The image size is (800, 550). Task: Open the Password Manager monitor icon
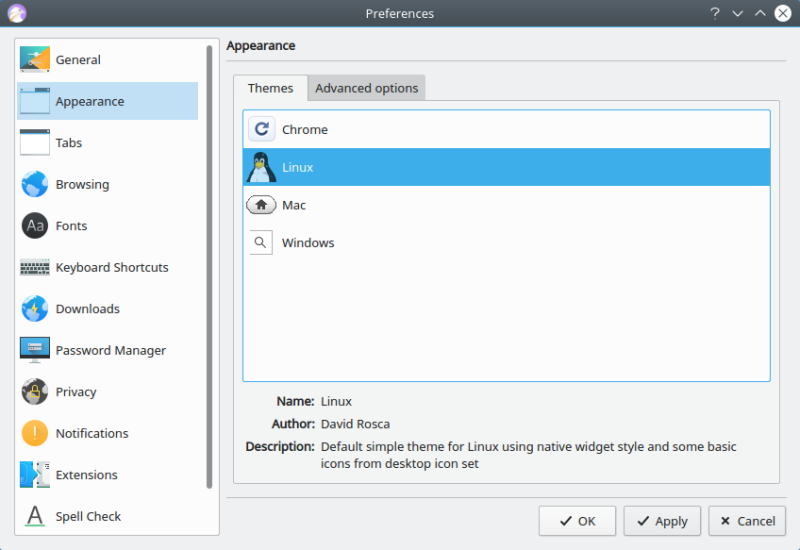(x=35, y=350)
